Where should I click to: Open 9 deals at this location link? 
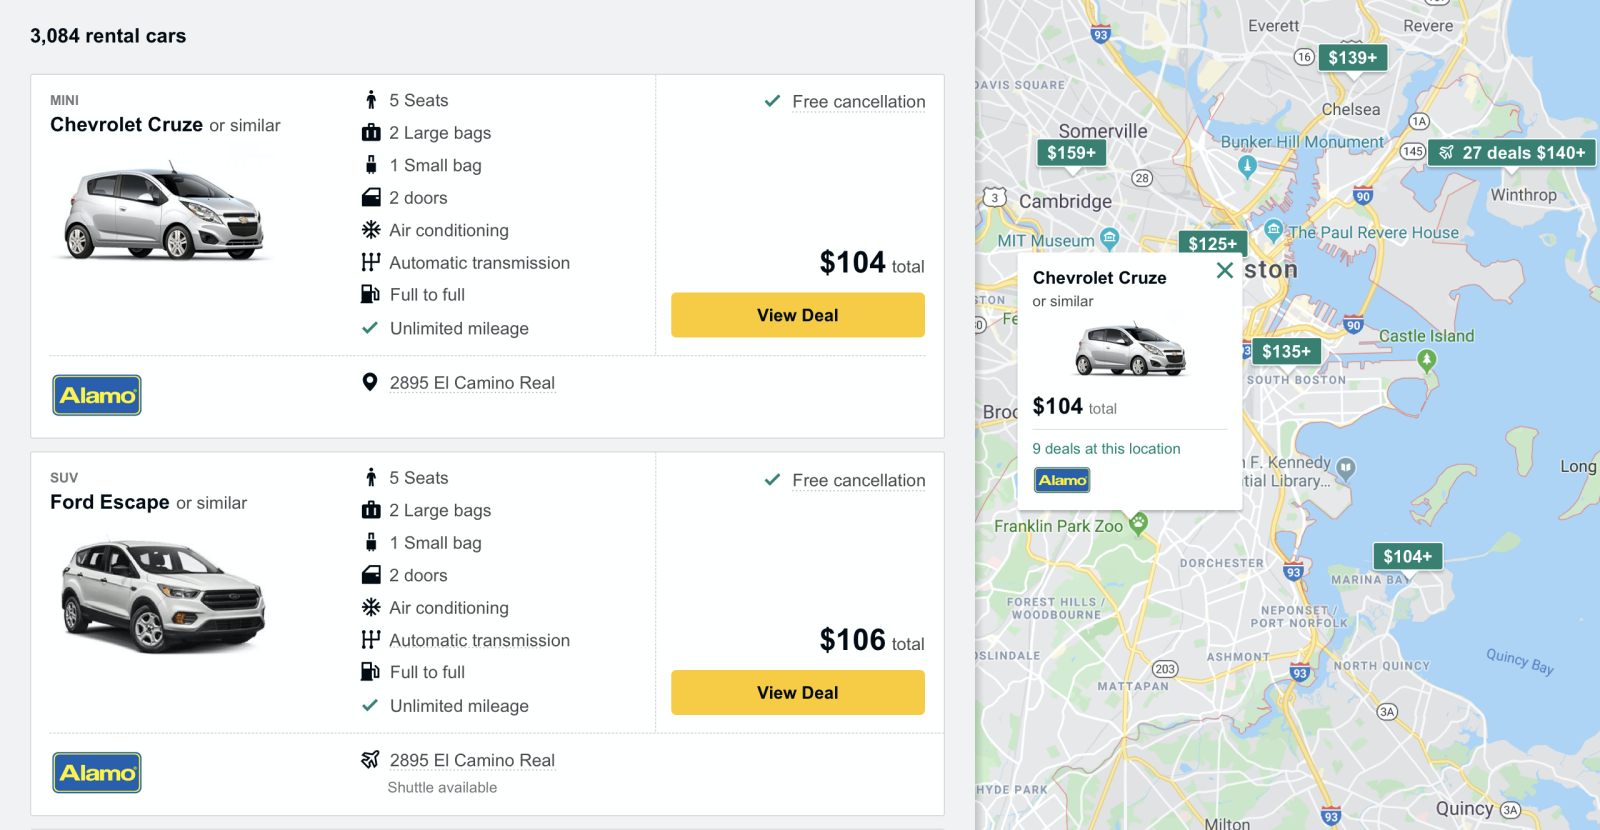1106,449
